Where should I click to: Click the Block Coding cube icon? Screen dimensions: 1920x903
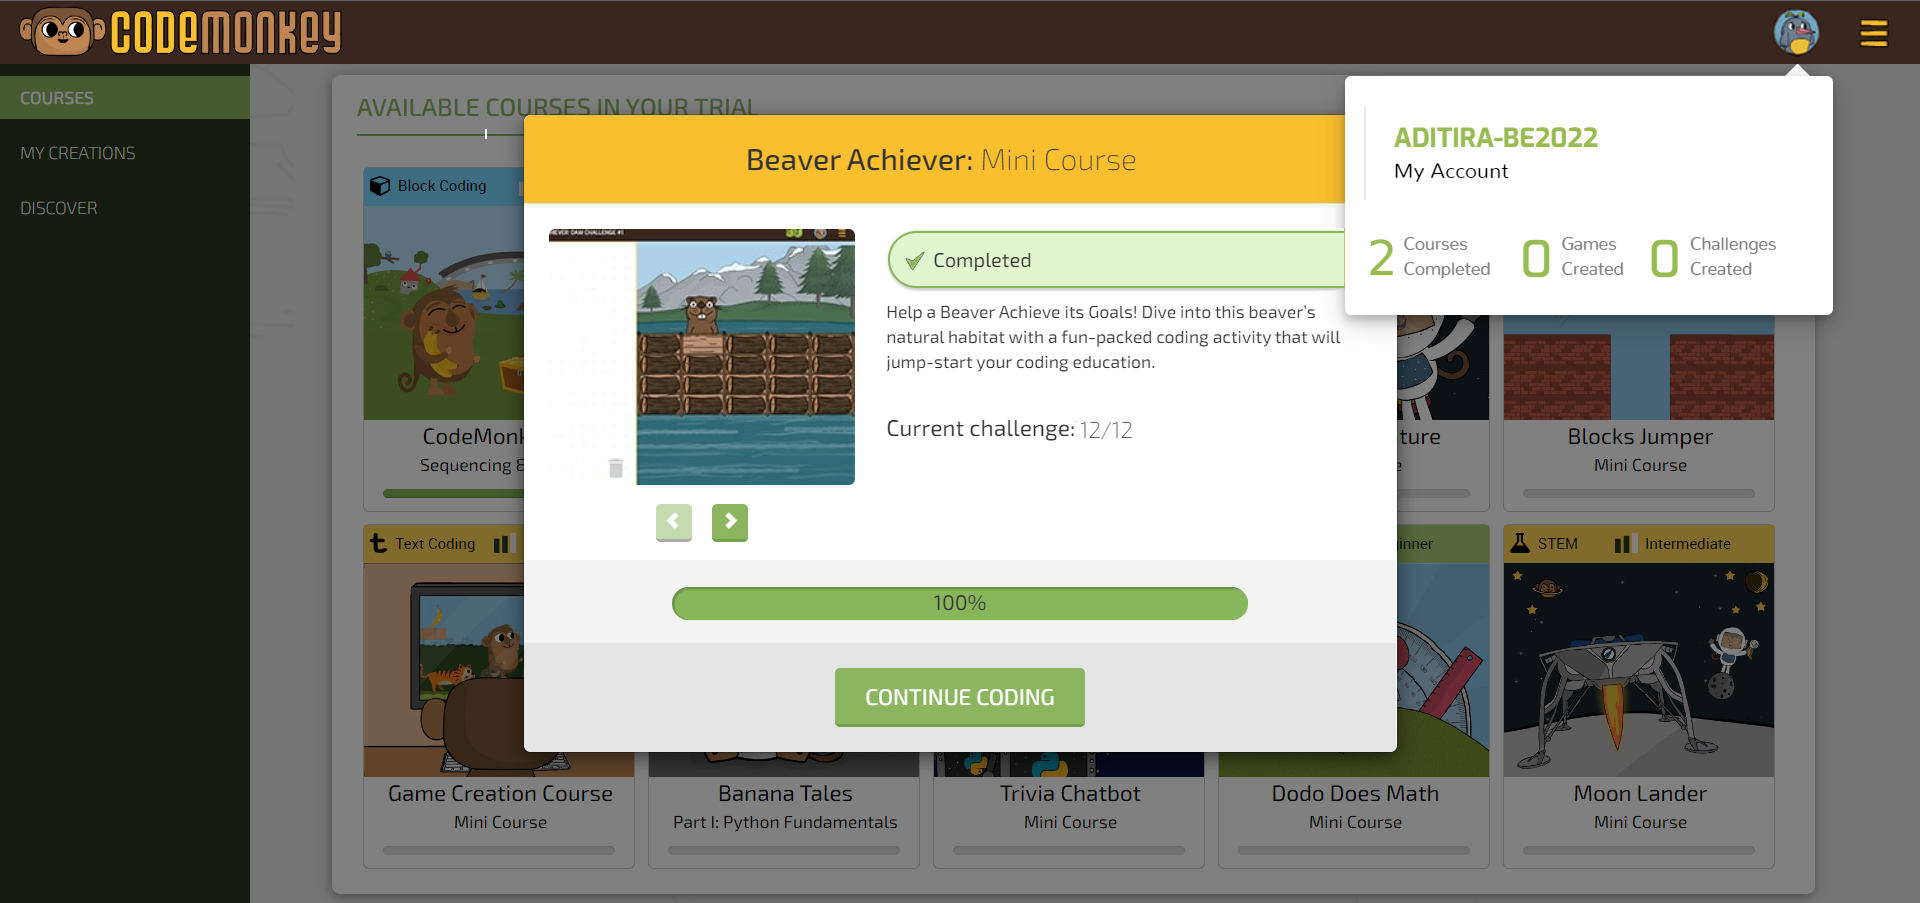(380, 186)
